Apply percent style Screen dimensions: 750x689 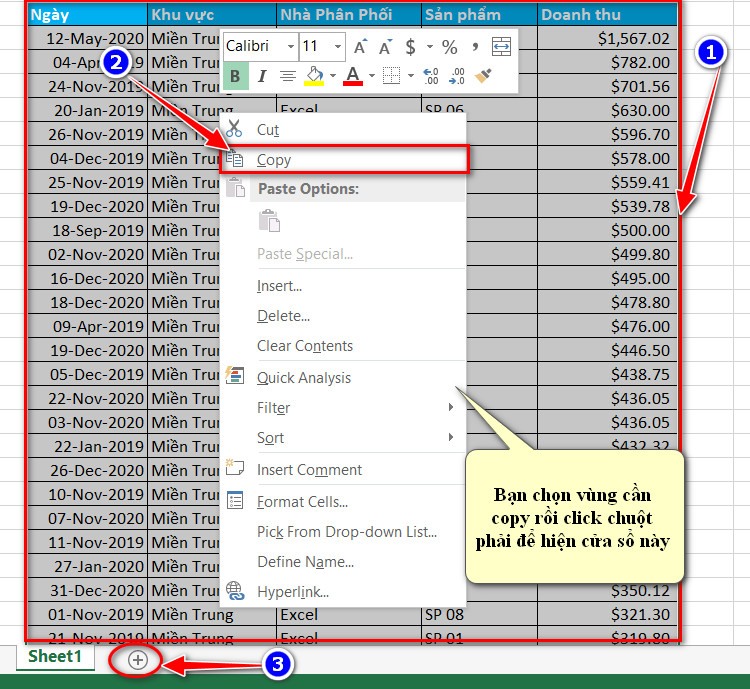point(450,47)
